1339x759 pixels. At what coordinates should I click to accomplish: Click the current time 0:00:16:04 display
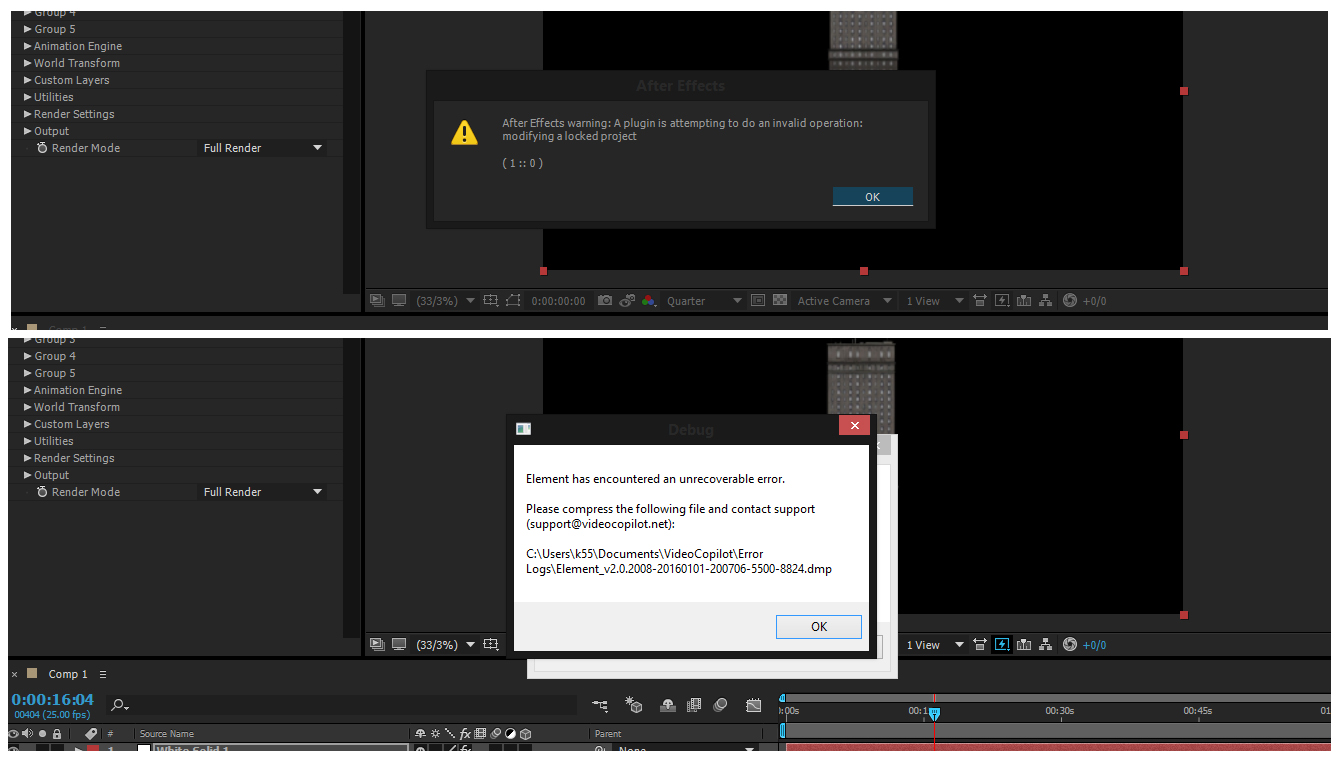[x=52, y=699]
